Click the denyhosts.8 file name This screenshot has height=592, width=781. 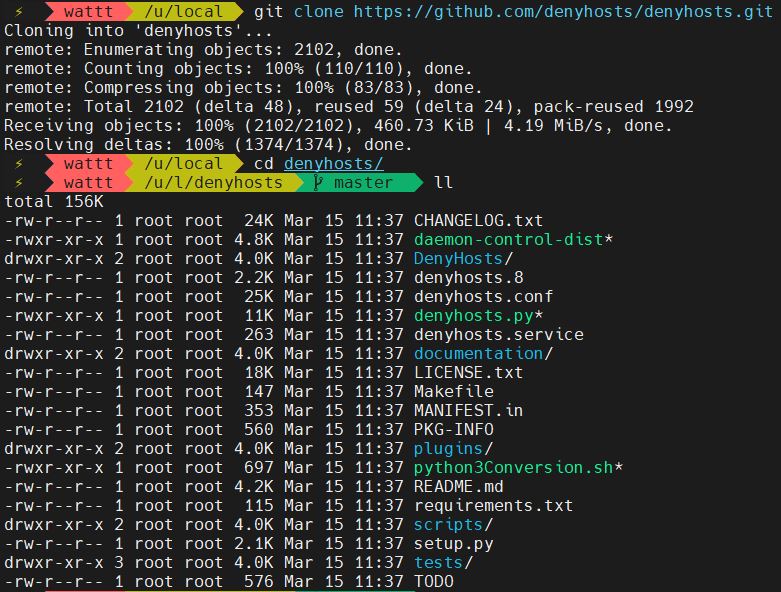(x=468, y=277)
